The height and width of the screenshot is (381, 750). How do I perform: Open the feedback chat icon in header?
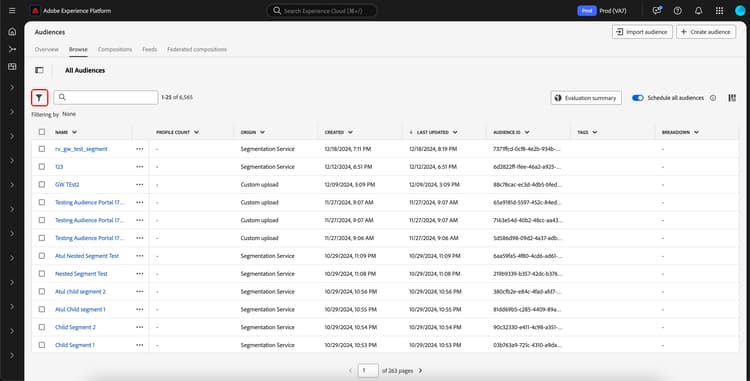657,11
